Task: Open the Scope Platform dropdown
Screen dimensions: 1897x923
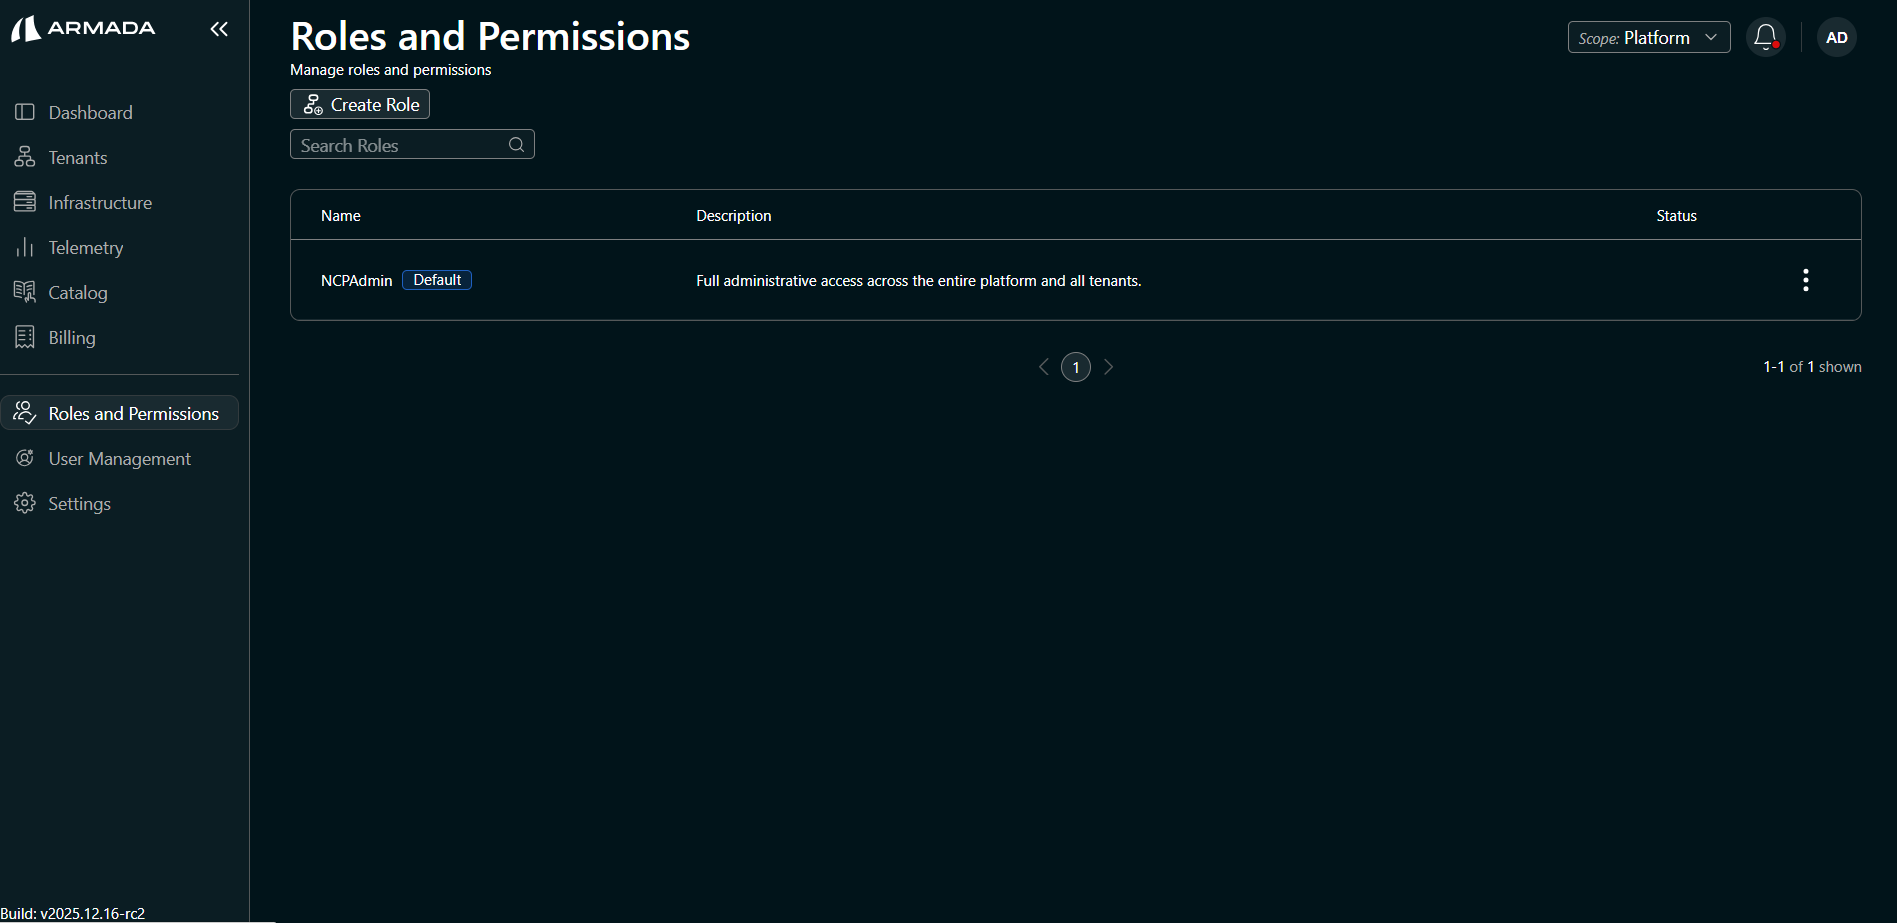Action: click(x=1648, y=37)
